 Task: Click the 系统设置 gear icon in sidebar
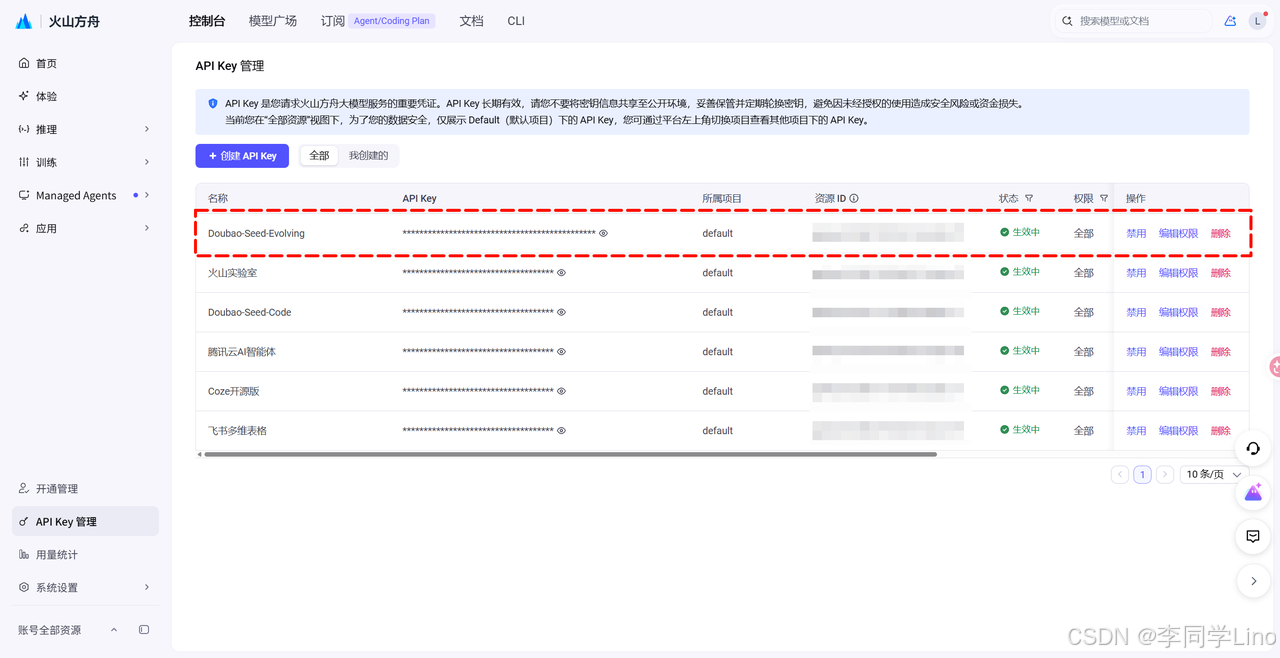tap(24, 587)
